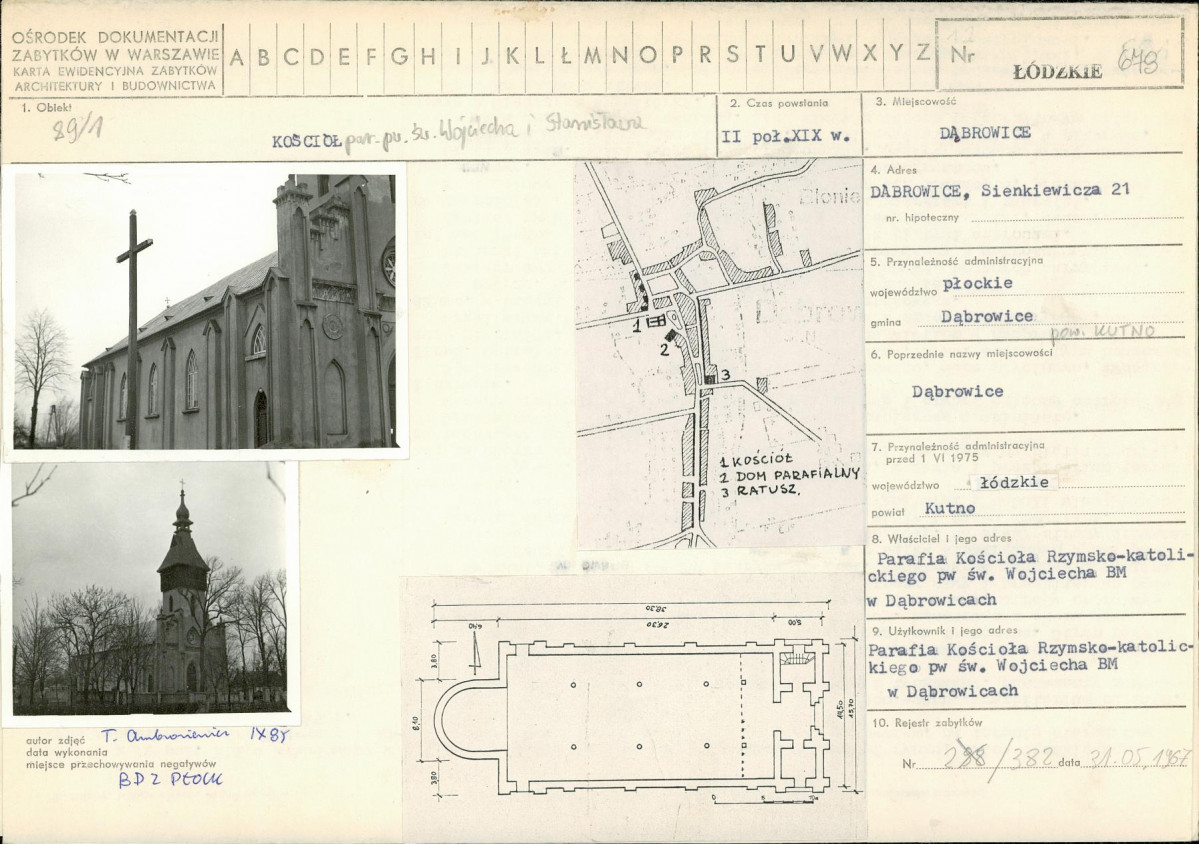Select the letter K index box
Screen dimensions: 1199x844
tap(512, 58)
